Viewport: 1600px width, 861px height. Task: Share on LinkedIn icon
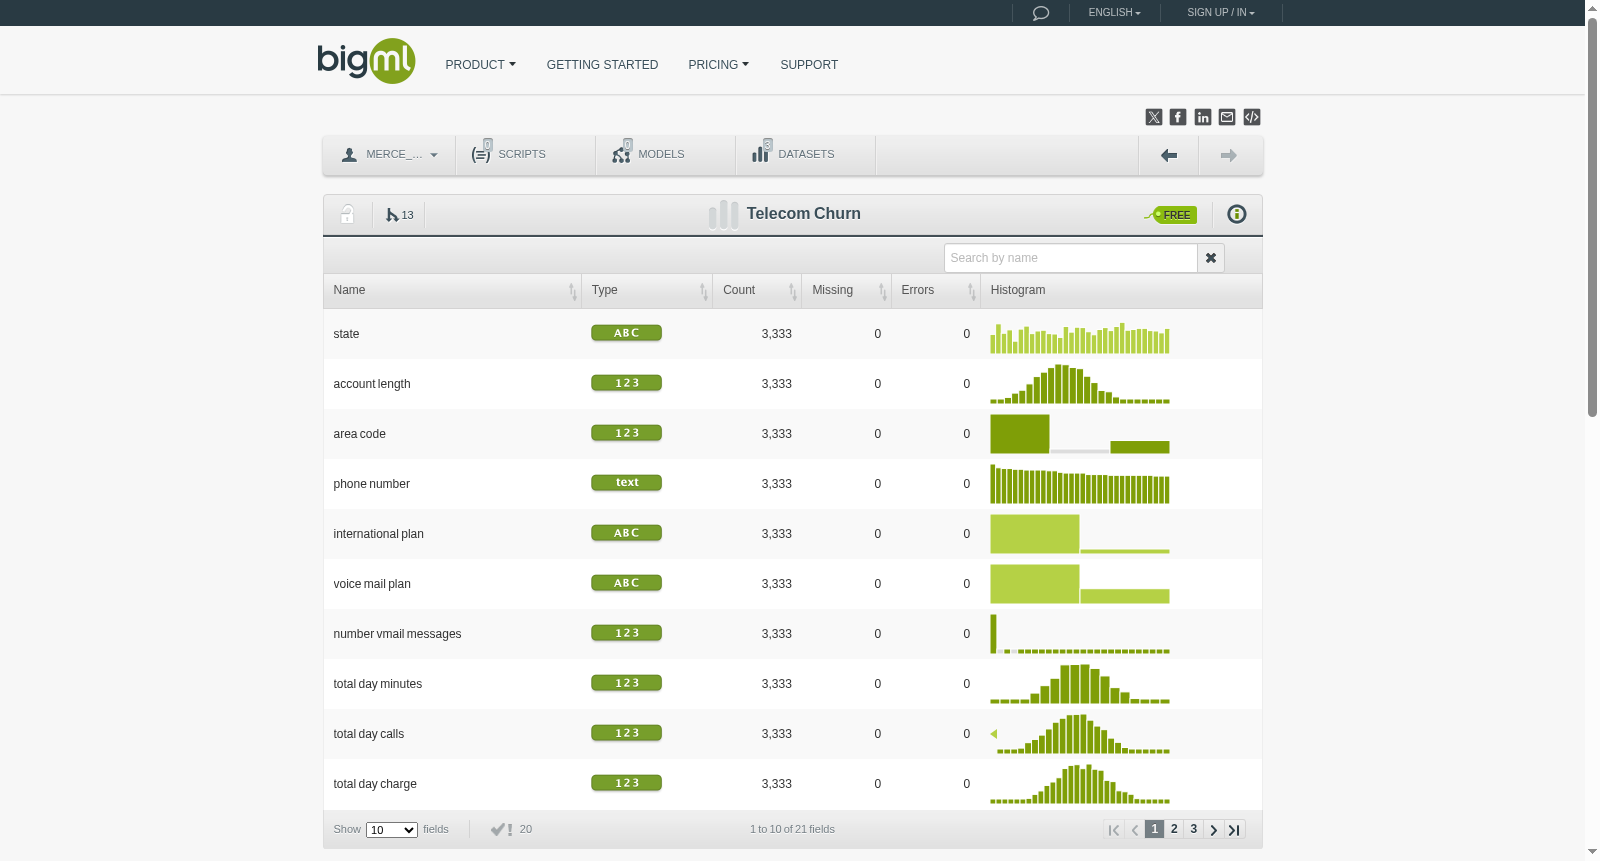[x=1203, y=117]
